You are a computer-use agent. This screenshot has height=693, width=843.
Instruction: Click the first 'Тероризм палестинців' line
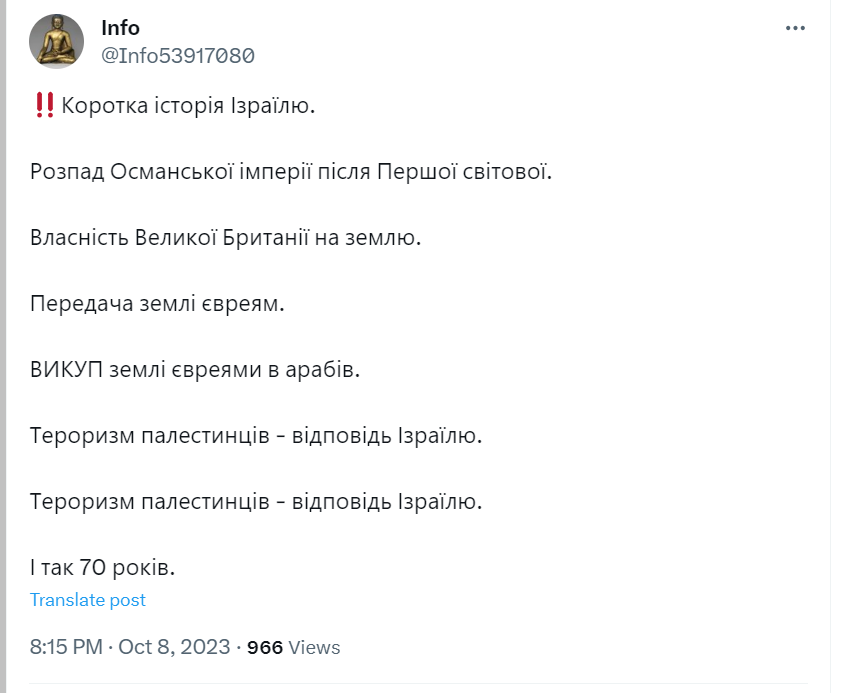[256, 436]
